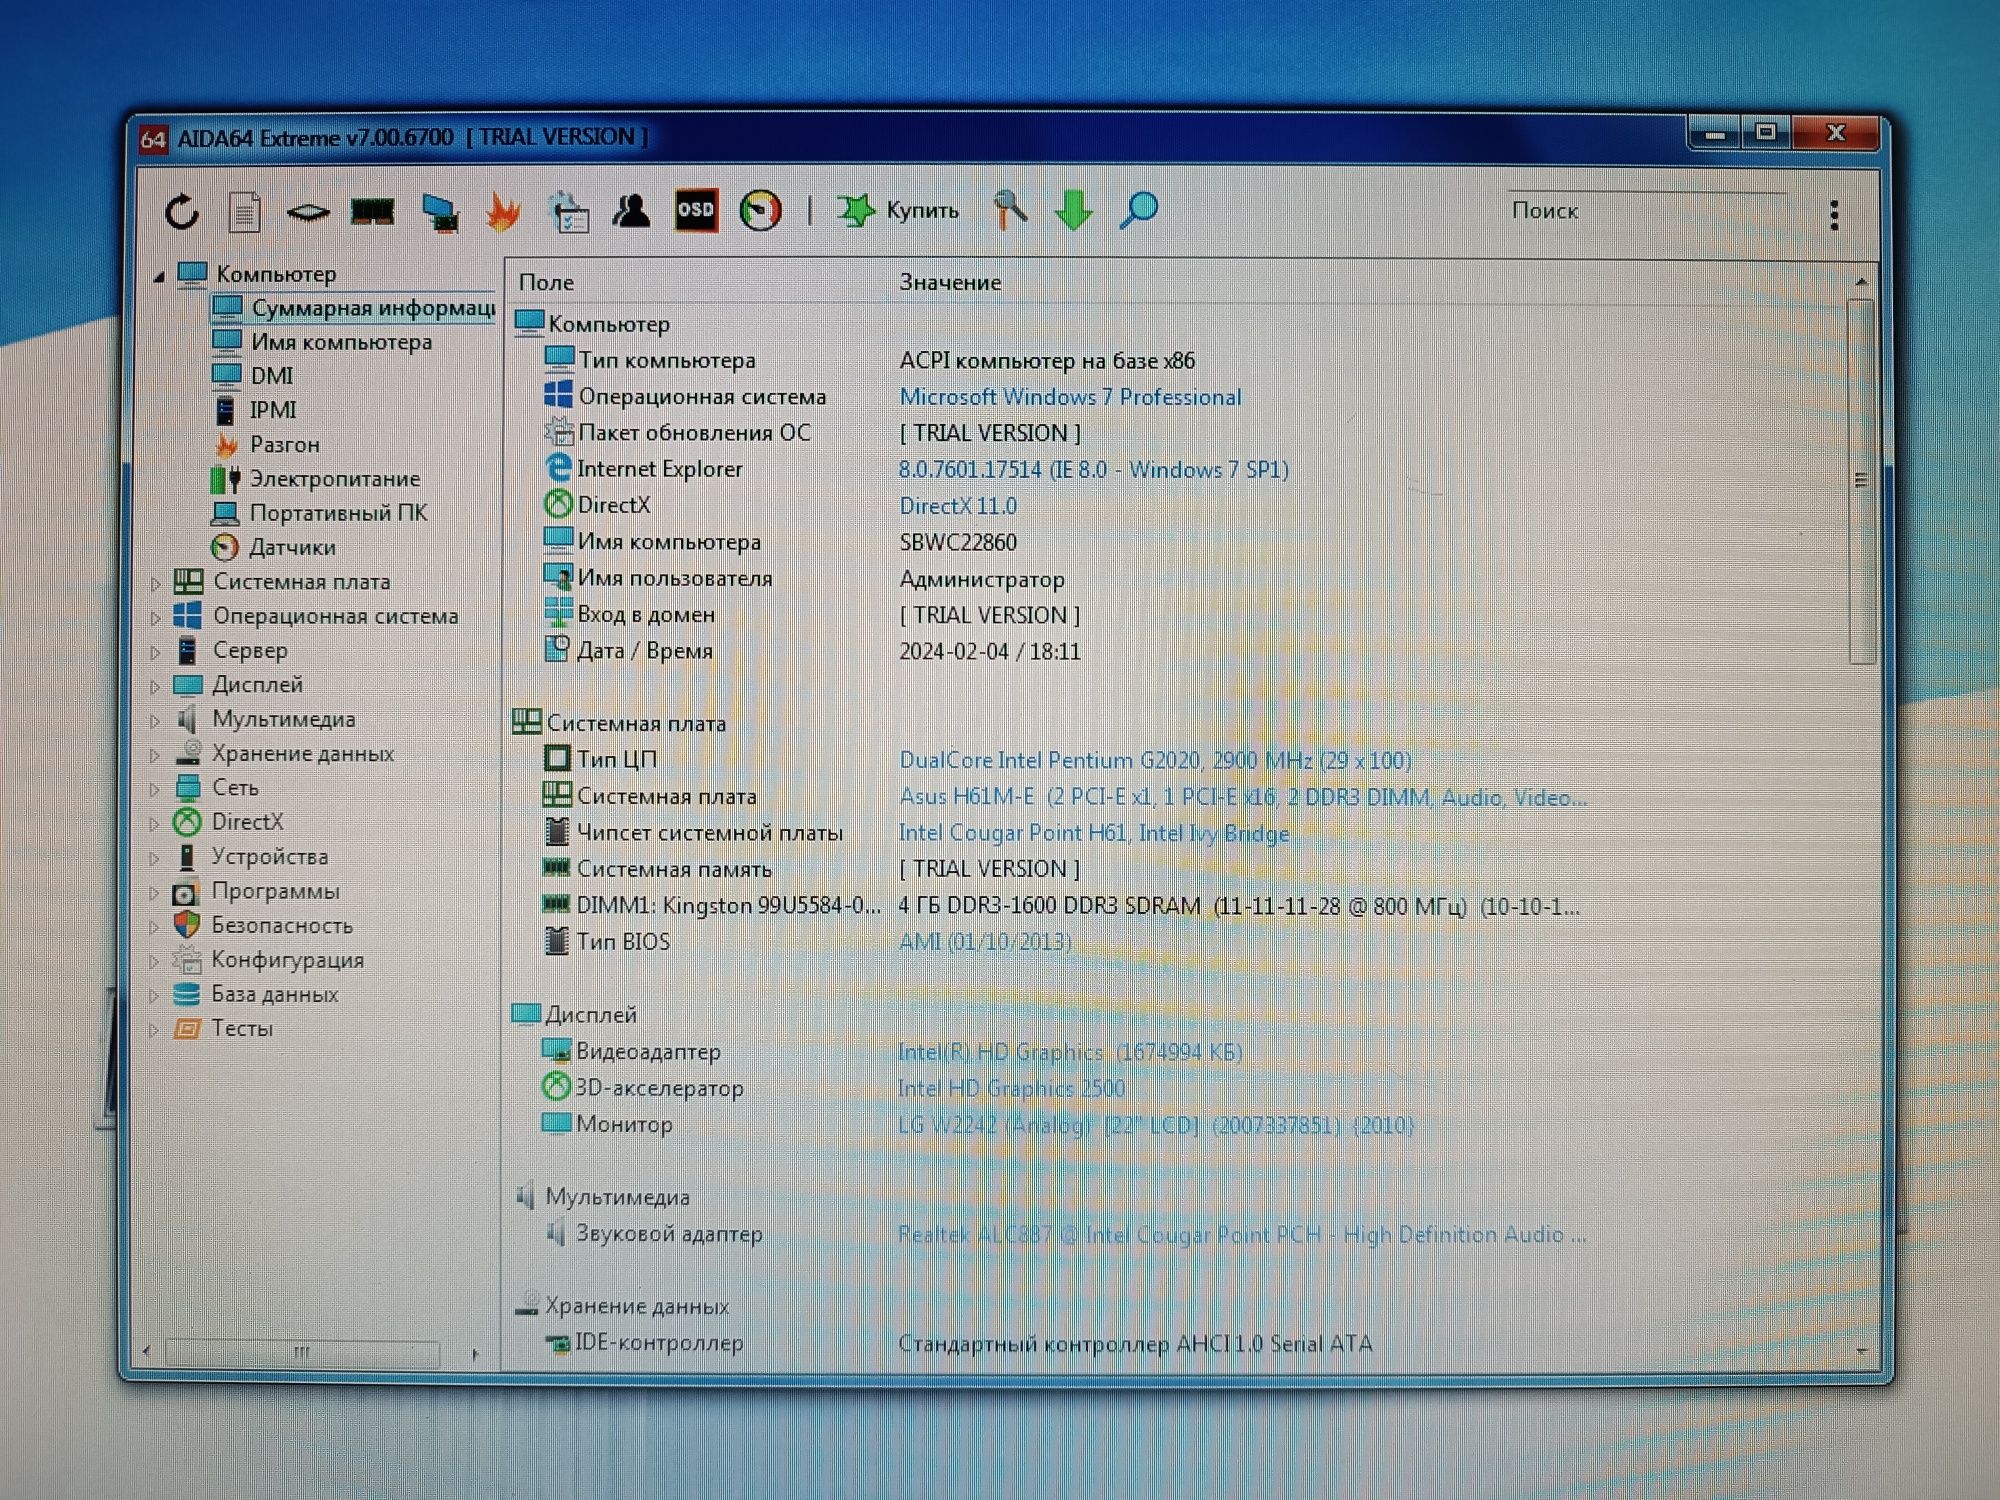This screenshot has width=2000, height=1500.
Task: Expand the Сервер tree node
Action: [x=156, y=652]
